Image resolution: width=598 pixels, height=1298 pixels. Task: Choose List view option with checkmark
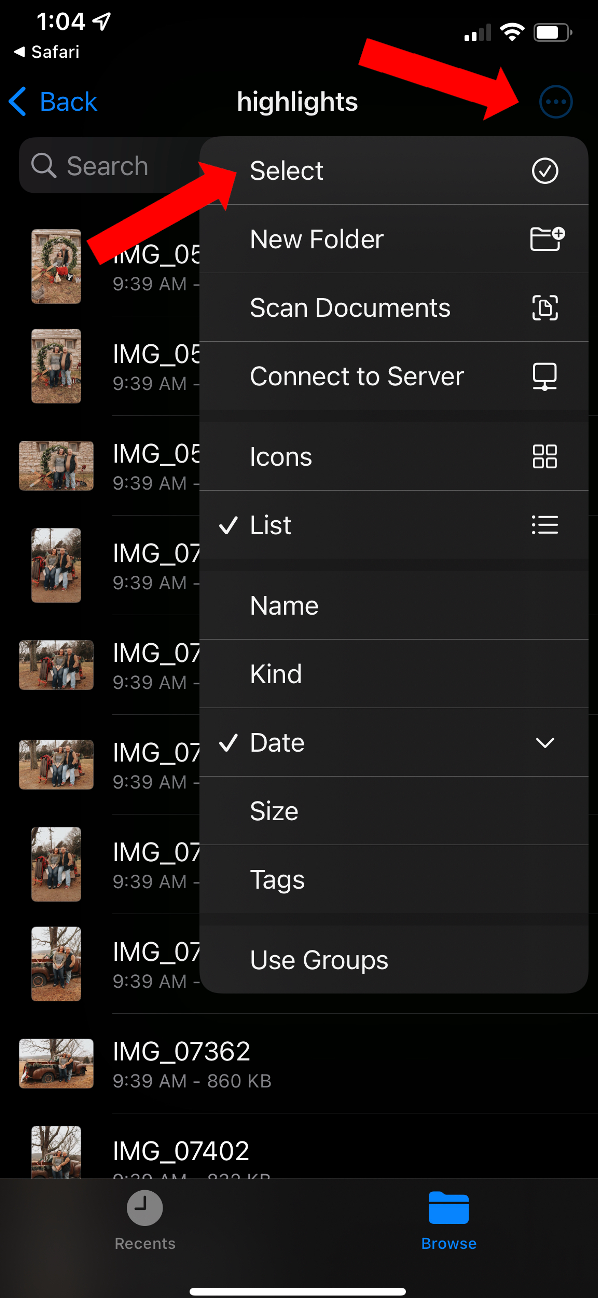[394, 525]
